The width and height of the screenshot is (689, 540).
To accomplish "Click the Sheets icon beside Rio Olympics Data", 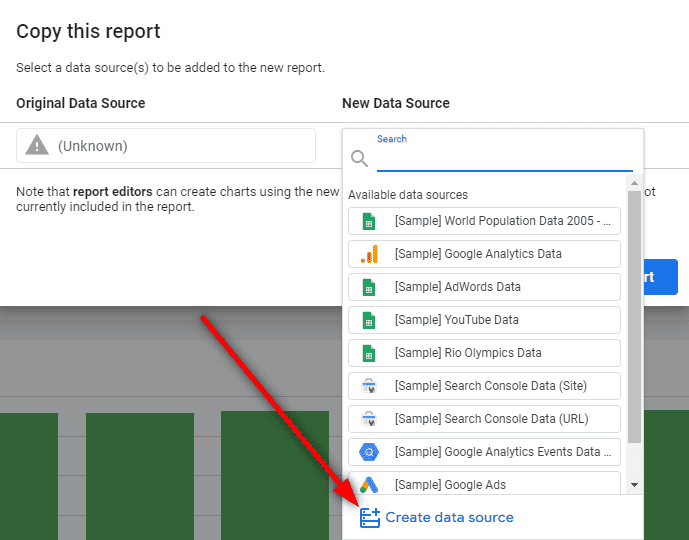I will tap(369, 353).
